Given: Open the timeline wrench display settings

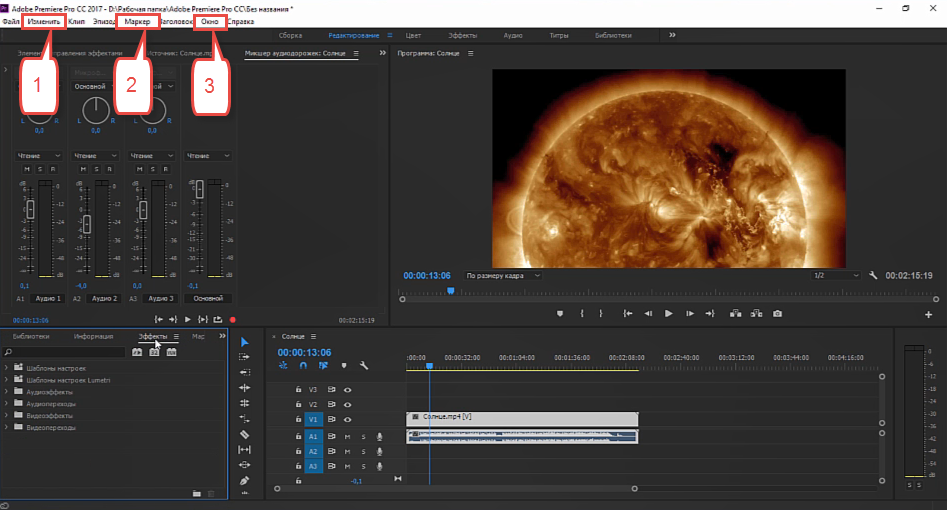Looking at the screenshot, I should 364,366.
